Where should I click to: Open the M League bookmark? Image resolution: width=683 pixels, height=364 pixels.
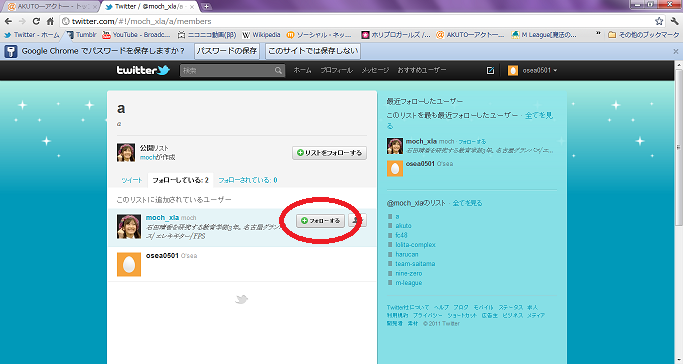click(544, 35)
